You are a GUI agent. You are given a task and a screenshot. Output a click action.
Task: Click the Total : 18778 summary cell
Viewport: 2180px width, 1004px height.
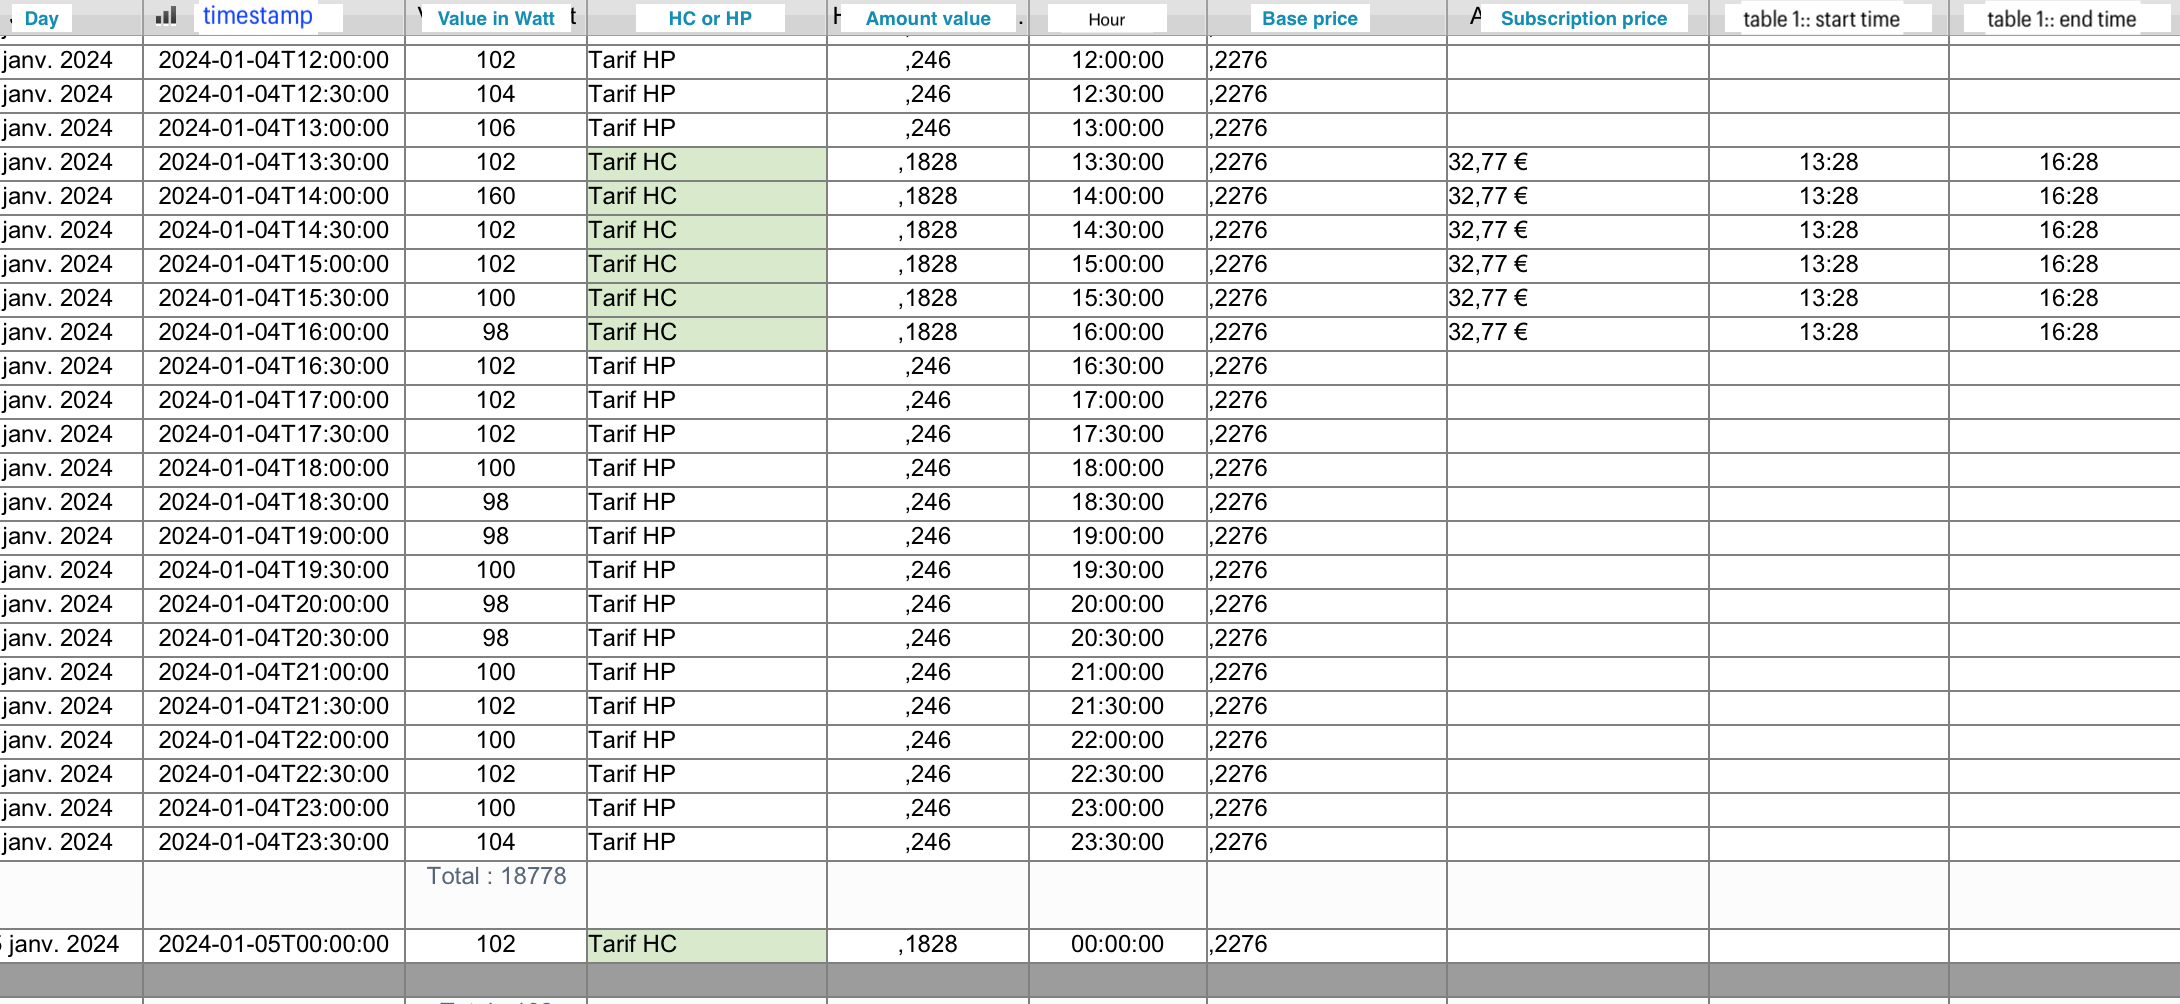tap(496, 876)
